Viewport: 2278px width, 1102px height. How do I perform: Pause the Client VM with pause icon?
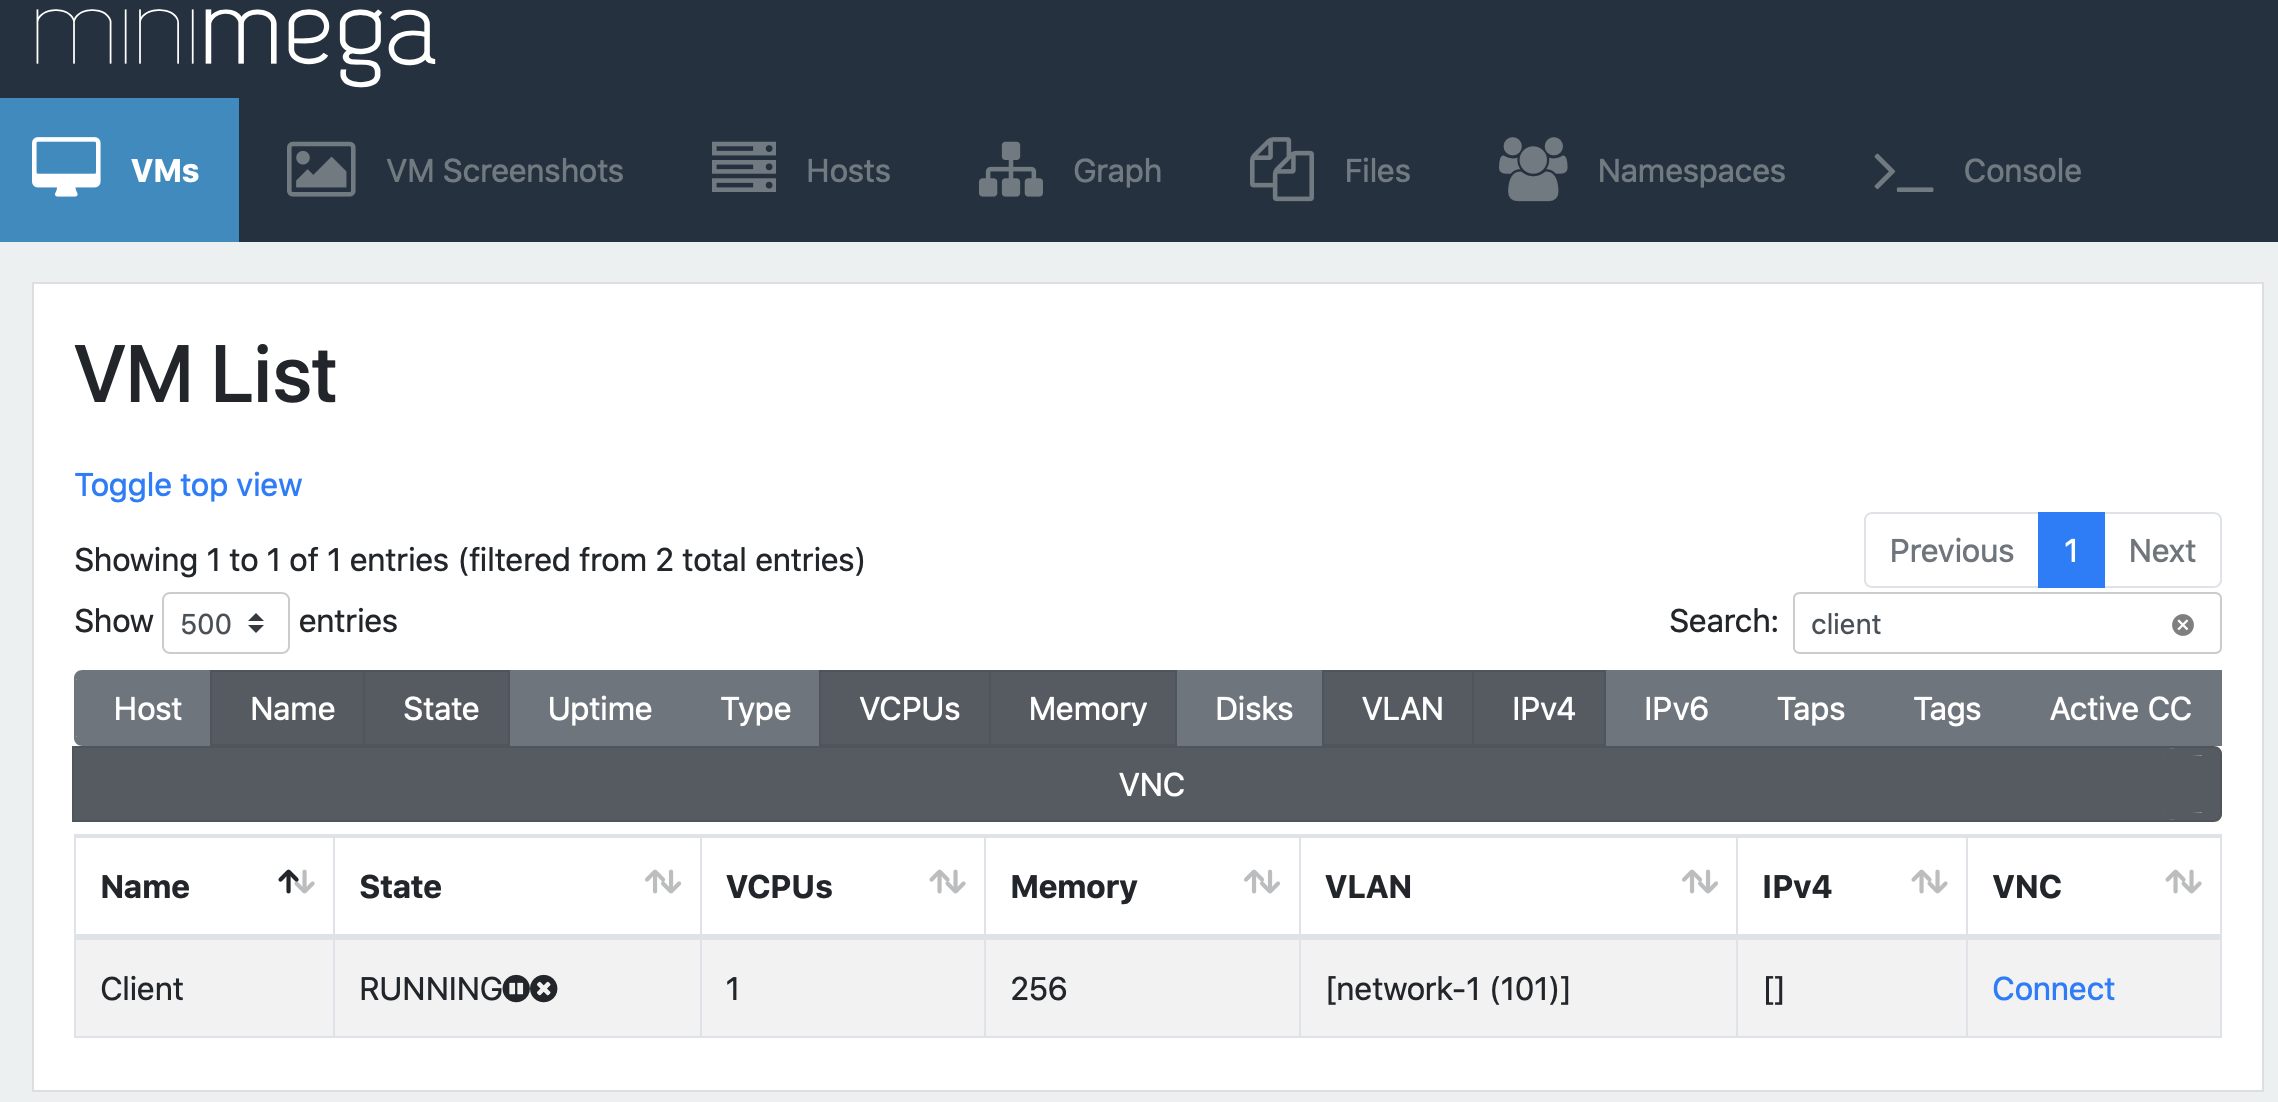pyautogui.click(x=516, y=989)
